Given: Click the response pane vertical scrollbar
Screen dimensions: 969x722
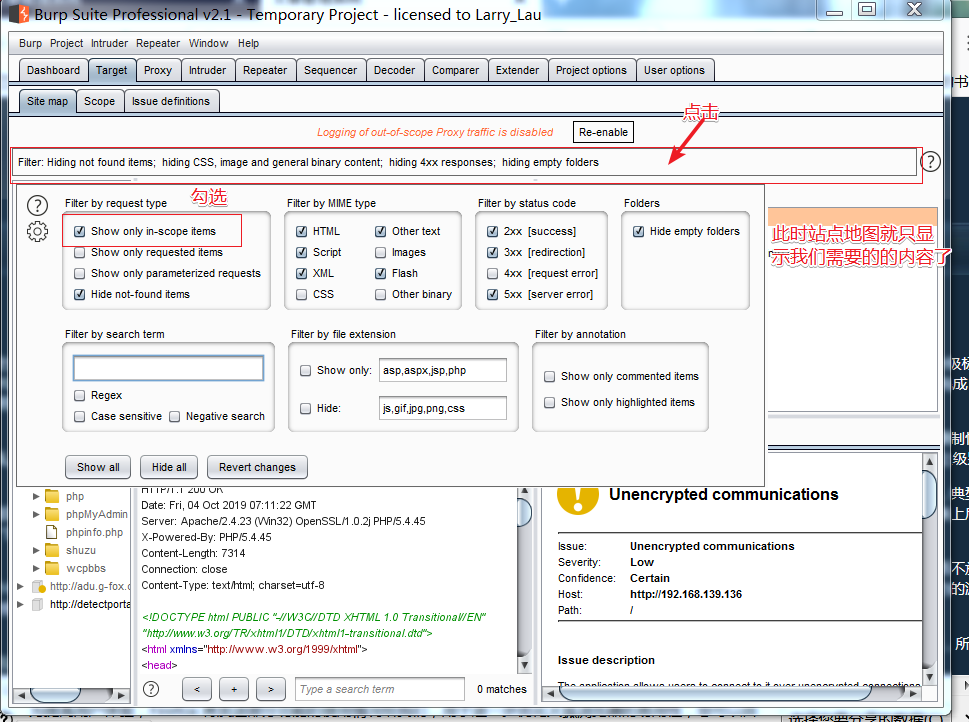Looking at the screenshot, I should click(524, 580).
